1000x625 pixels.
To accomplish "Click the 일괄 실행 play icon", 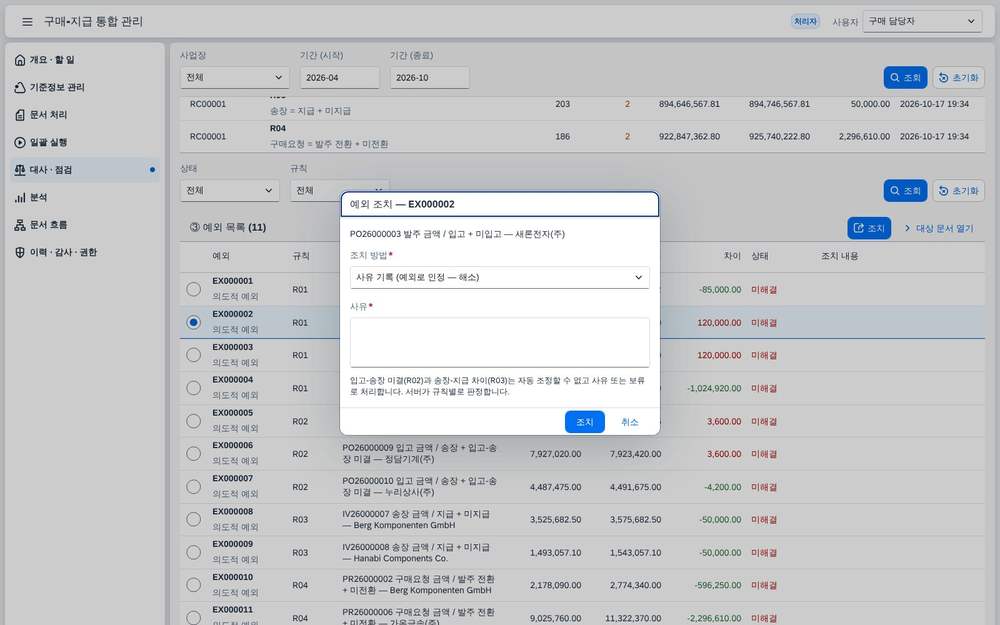I will click(20, 142).
